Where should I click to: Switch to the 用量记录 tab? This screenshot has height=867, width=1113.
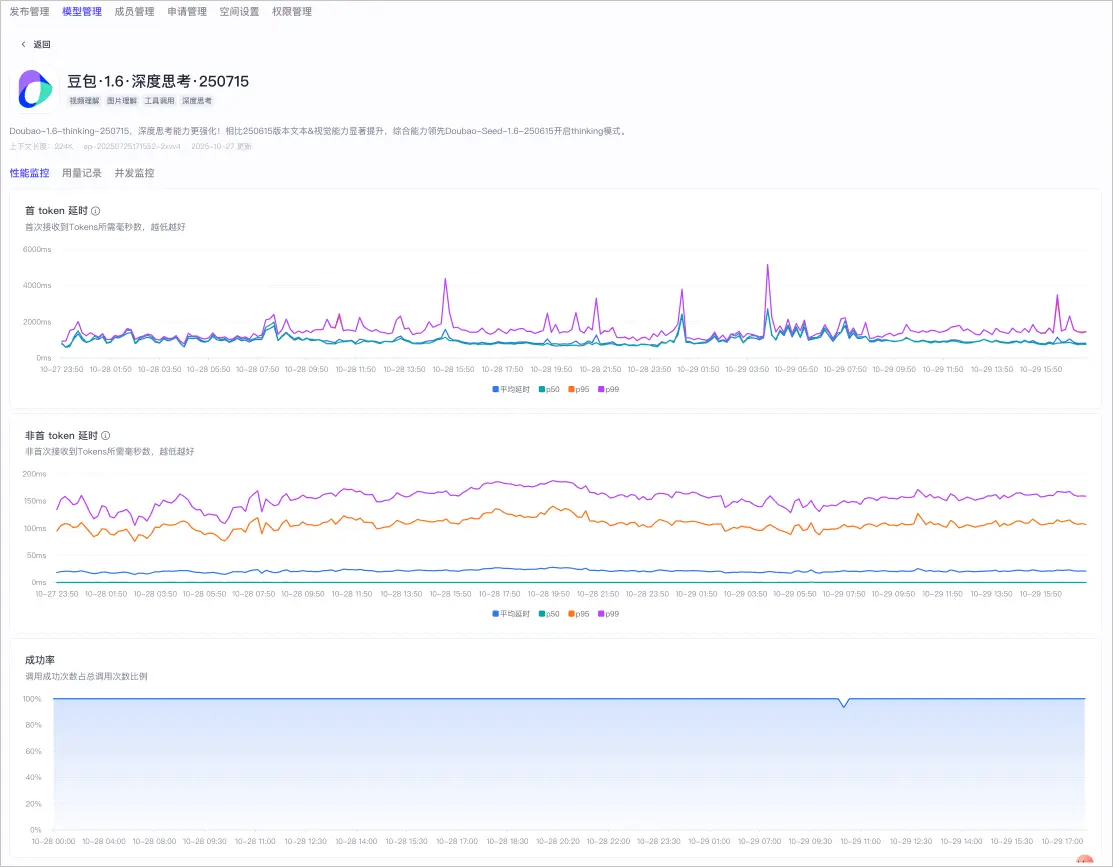pyautogui.click(x=82, y=173)
